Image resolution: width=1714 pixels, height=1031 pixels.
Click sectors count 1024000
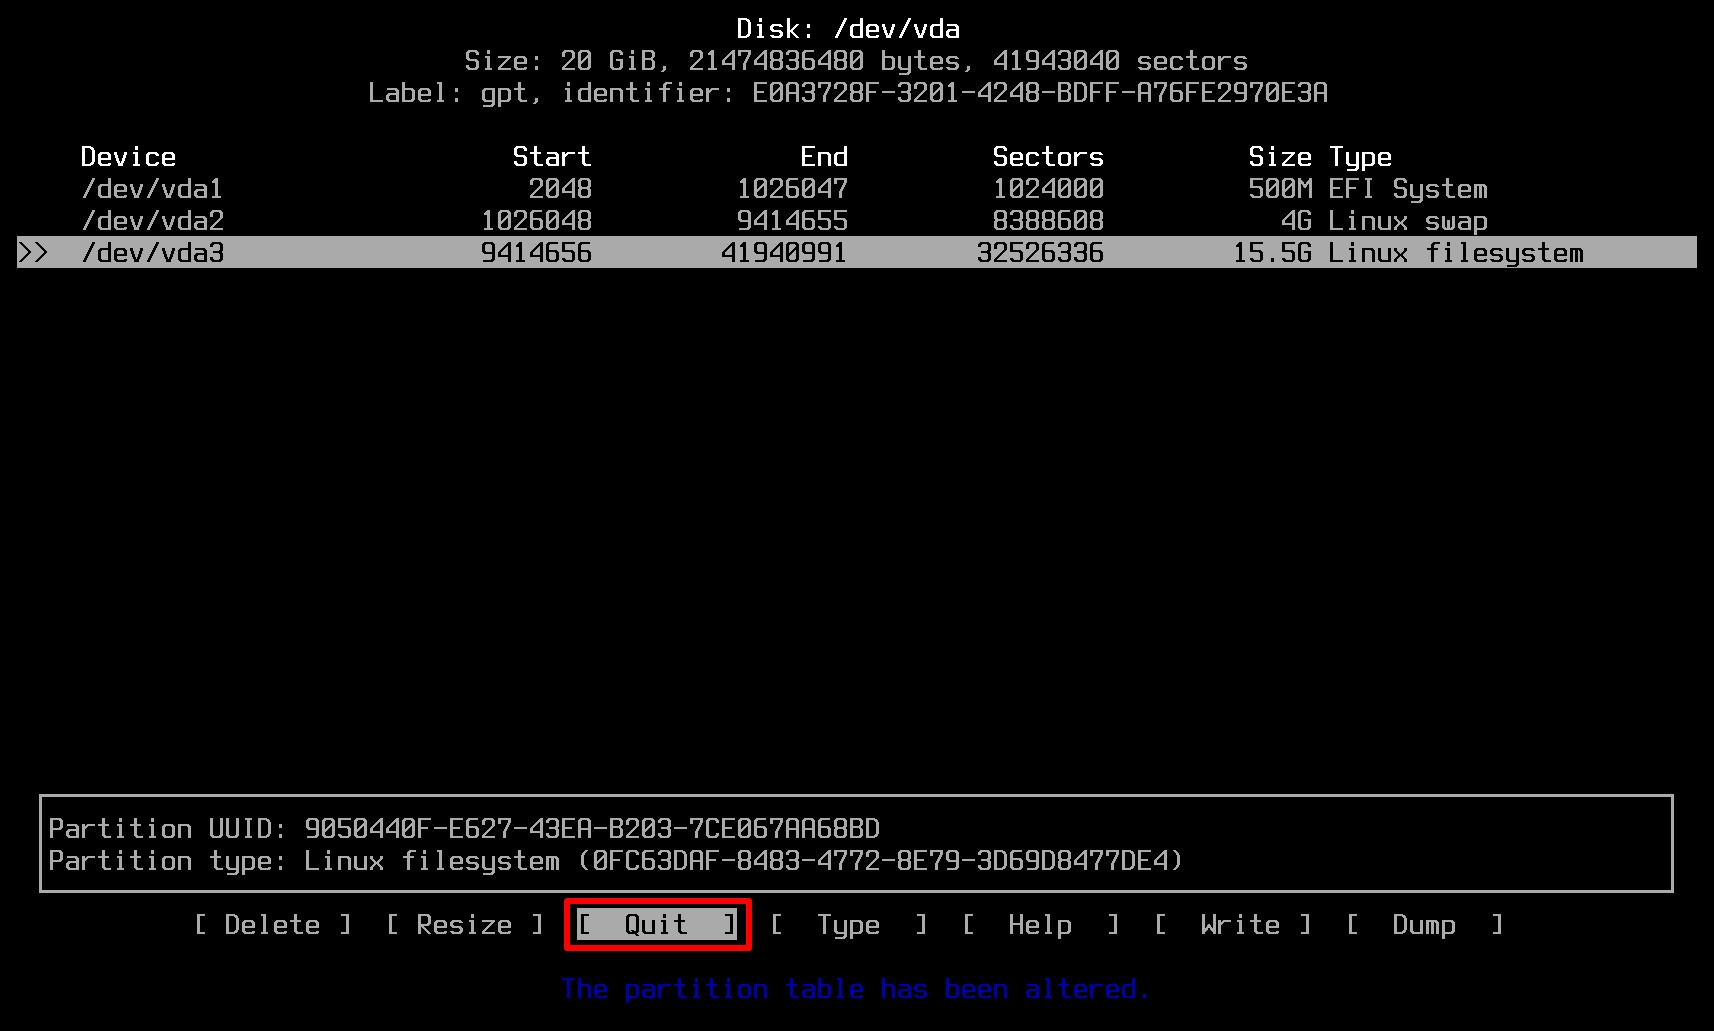point(1048,189)
